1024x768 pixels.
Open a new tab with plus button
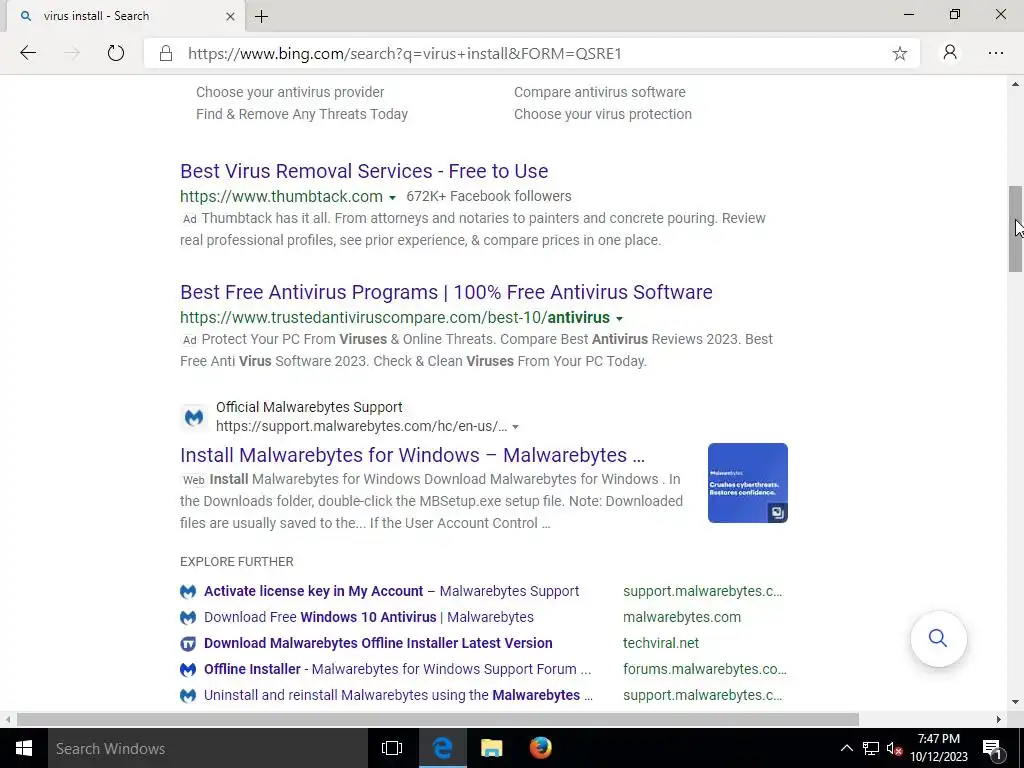coord(261,16)
